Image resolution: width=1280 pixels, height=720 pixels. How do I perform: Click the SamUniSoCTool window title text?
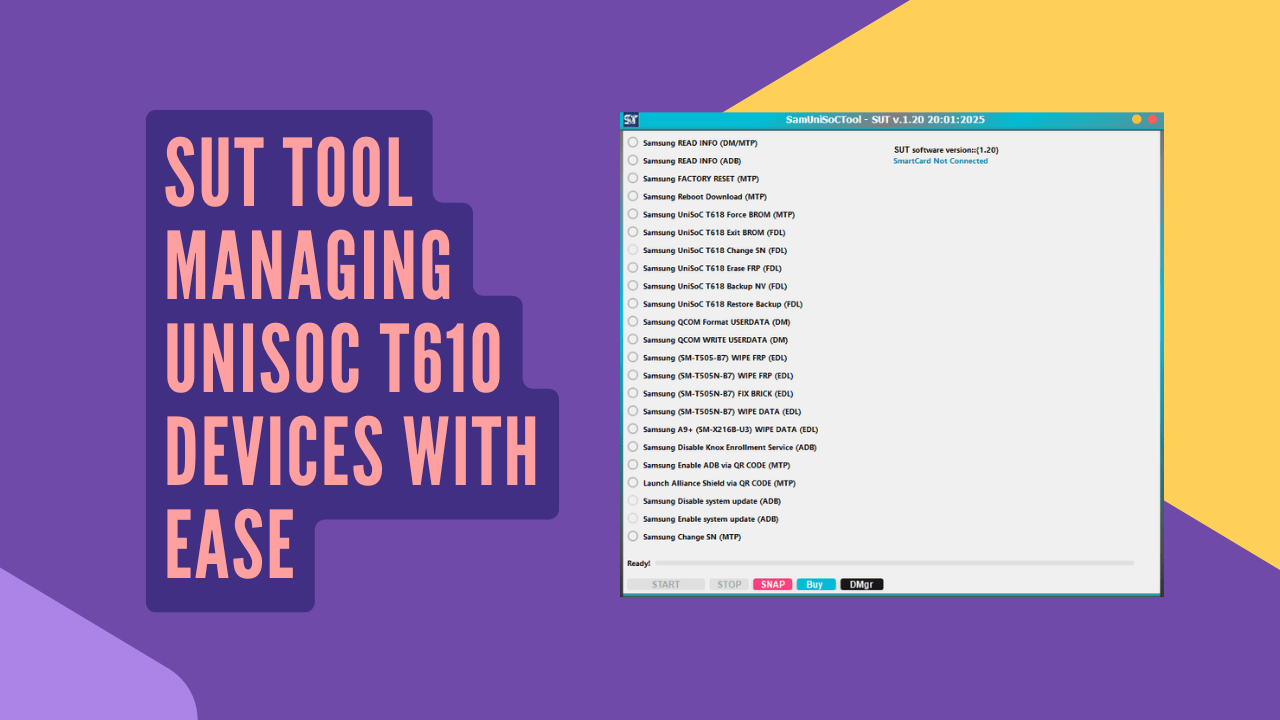click(x=885, y=120)
